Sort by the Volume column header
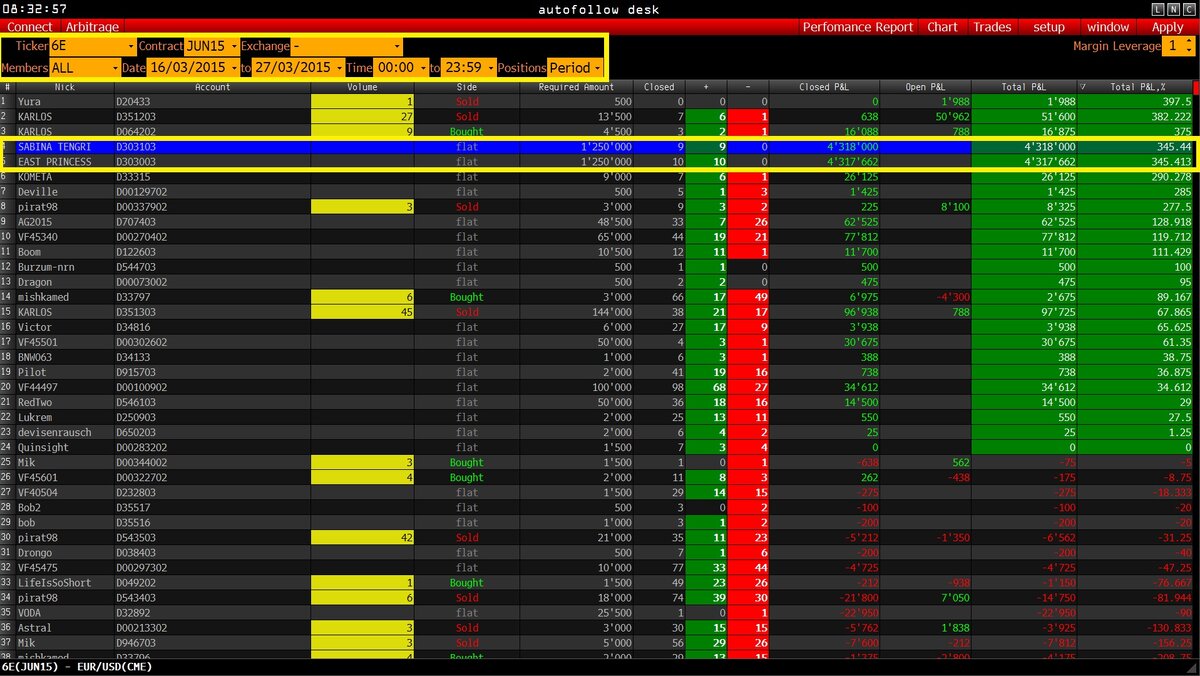Viewport: 1200px width, 676px height. (363, 87)
